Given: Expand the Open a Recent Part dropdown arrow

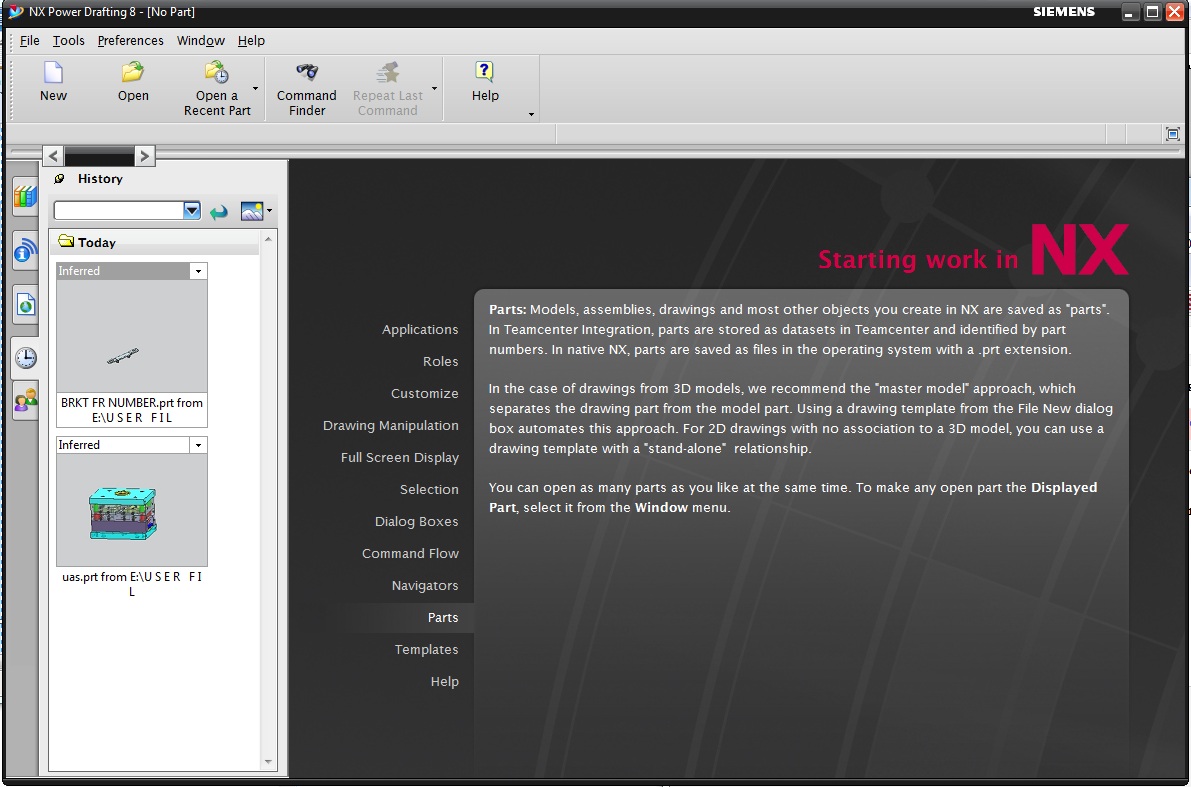Looking at the screenshot, I should pyautogui.click(x=255, y=89).
